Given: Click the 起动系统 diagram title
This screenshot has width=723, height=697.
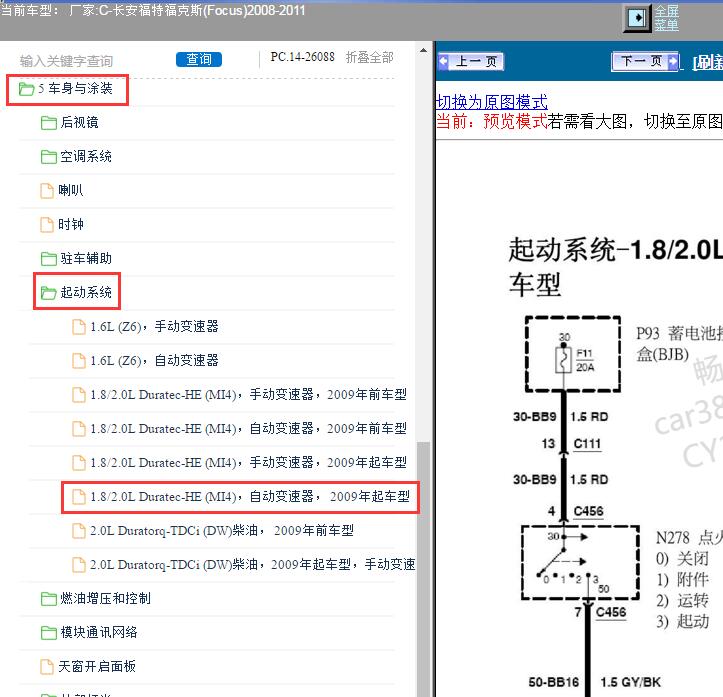Looking at the screenshot, I should (x=616, y=267).
